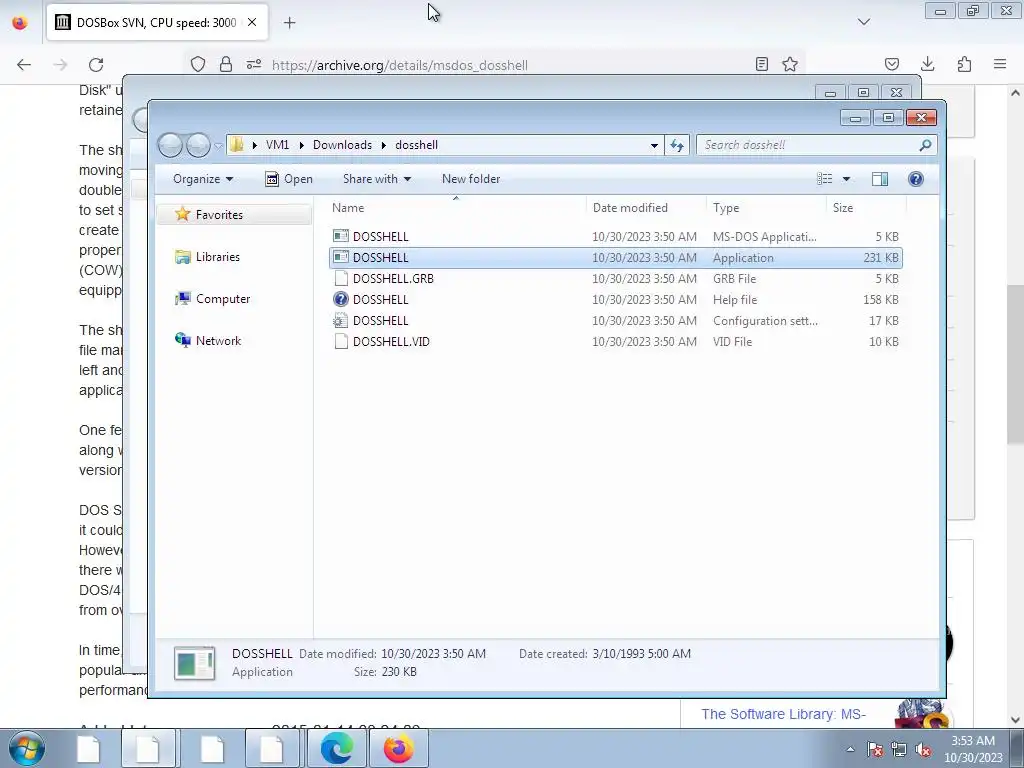Click the tray network icon
The height and width of the screenshot is (768, 1024).
pyautogui.click(x=899, y=750)
